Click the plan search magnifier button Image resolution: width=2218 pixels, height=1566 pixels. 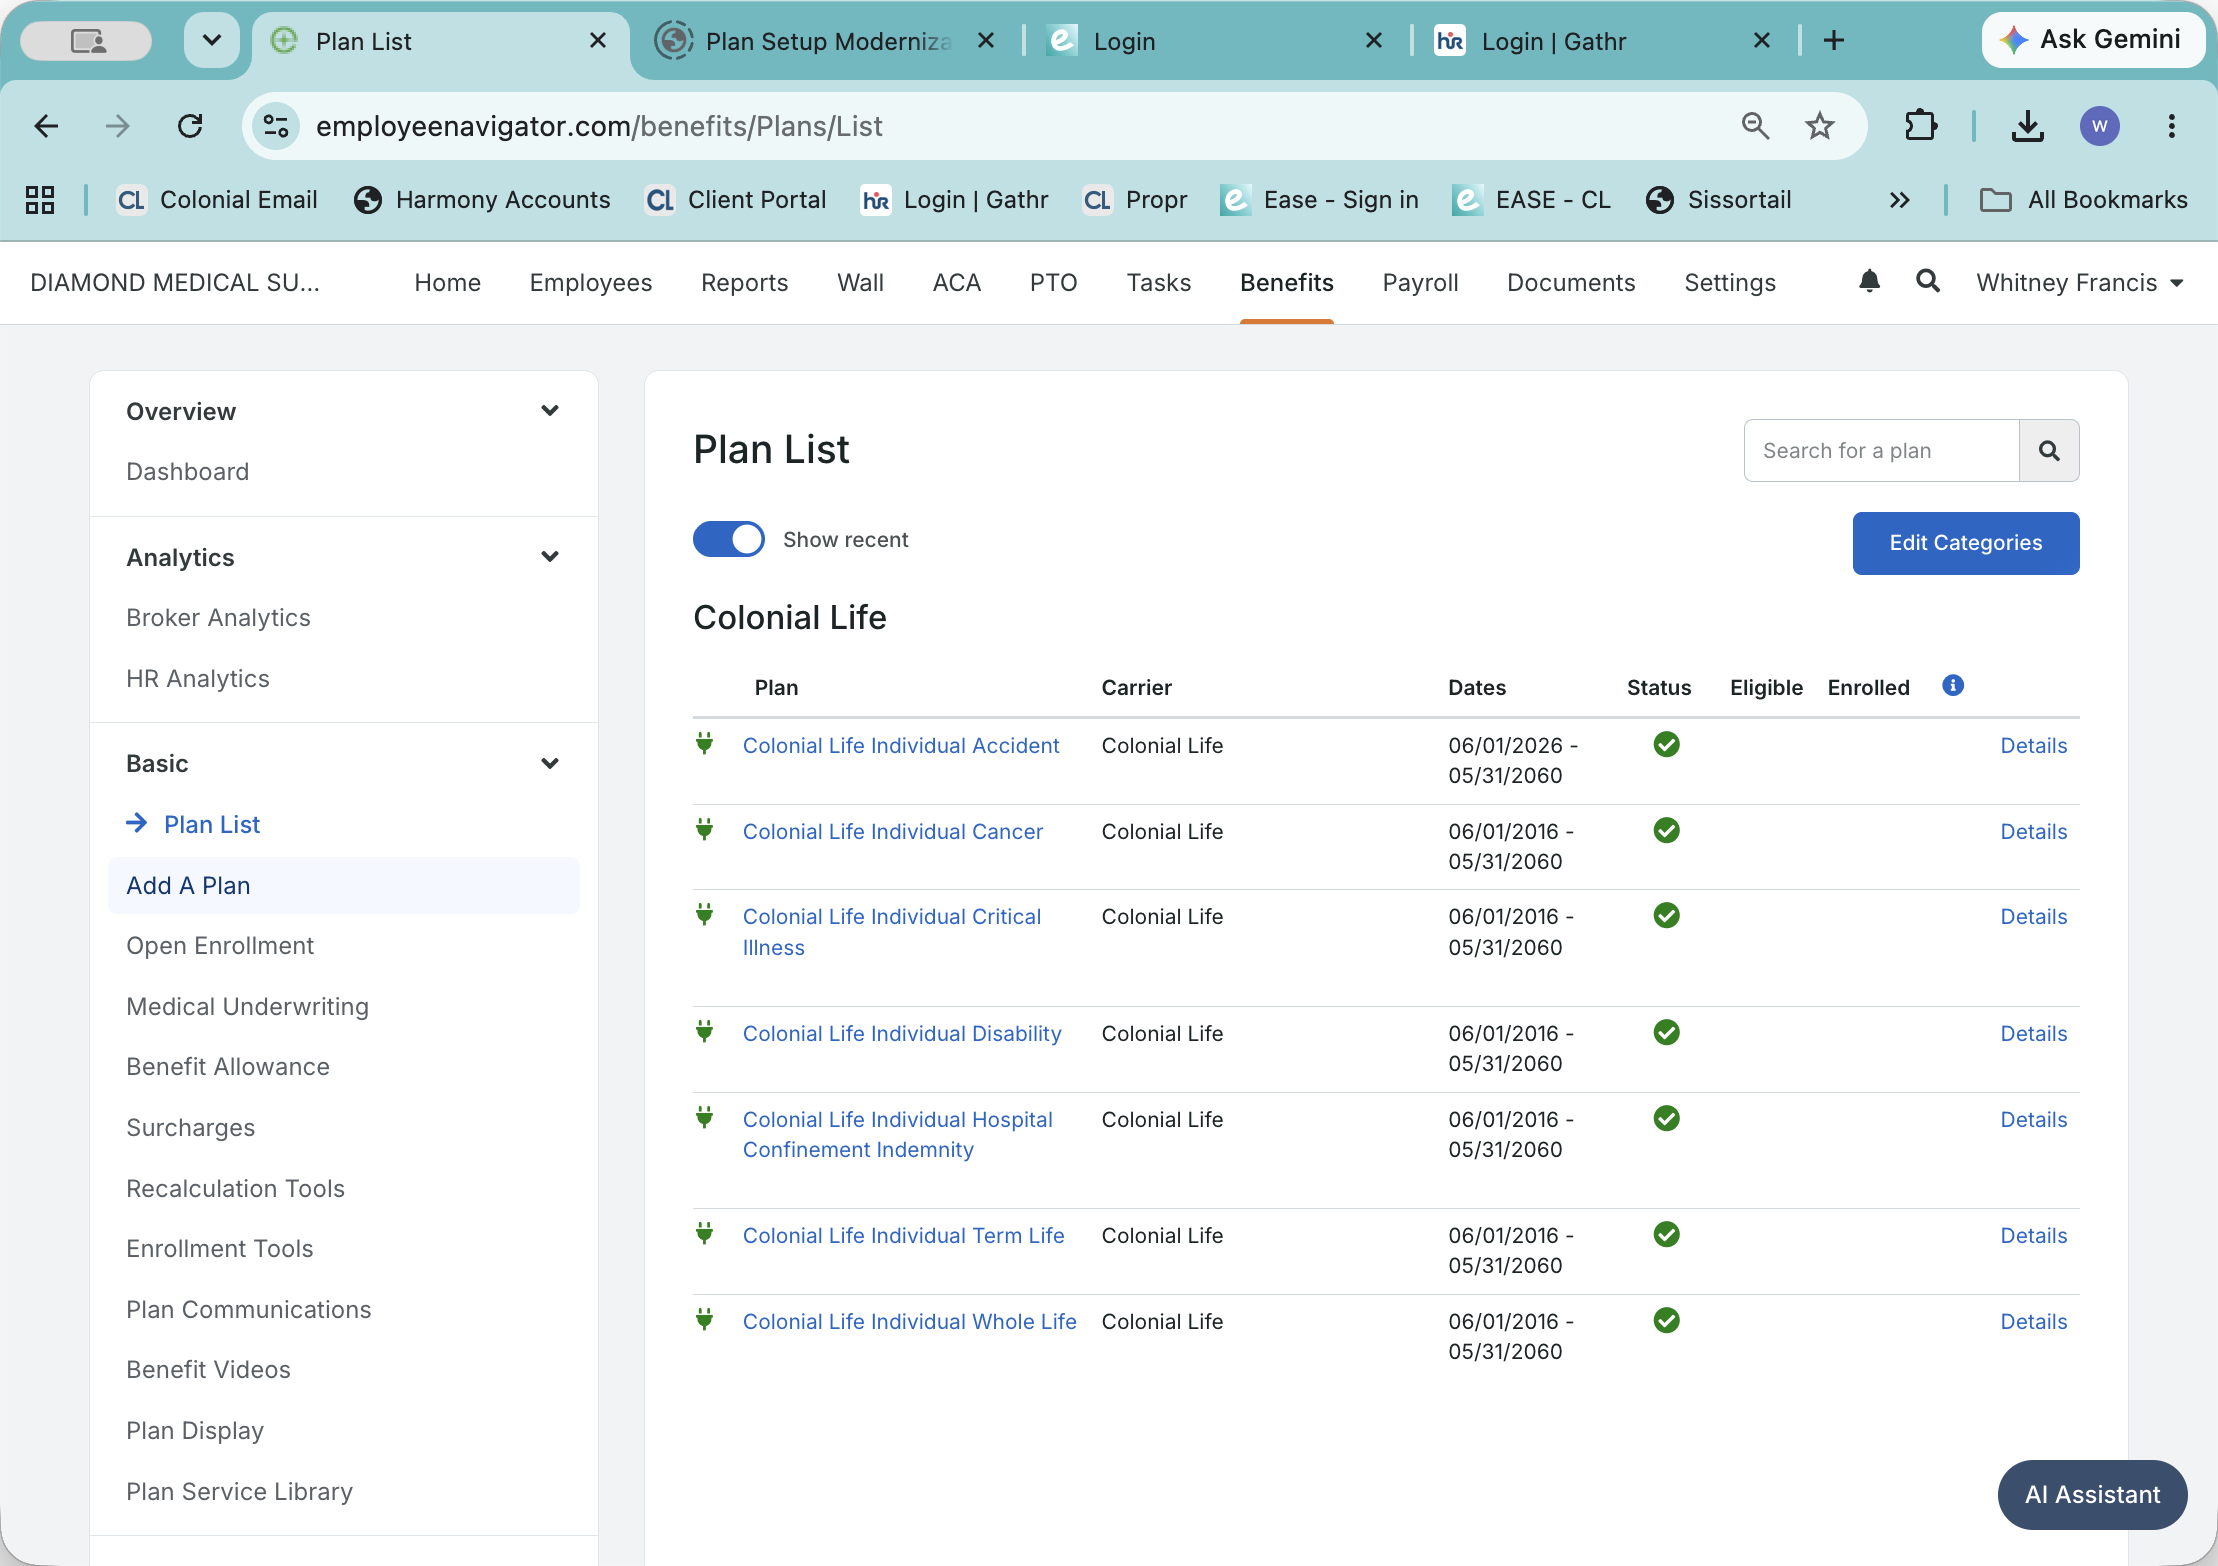pyautogui.click(x=2049, y=451)
